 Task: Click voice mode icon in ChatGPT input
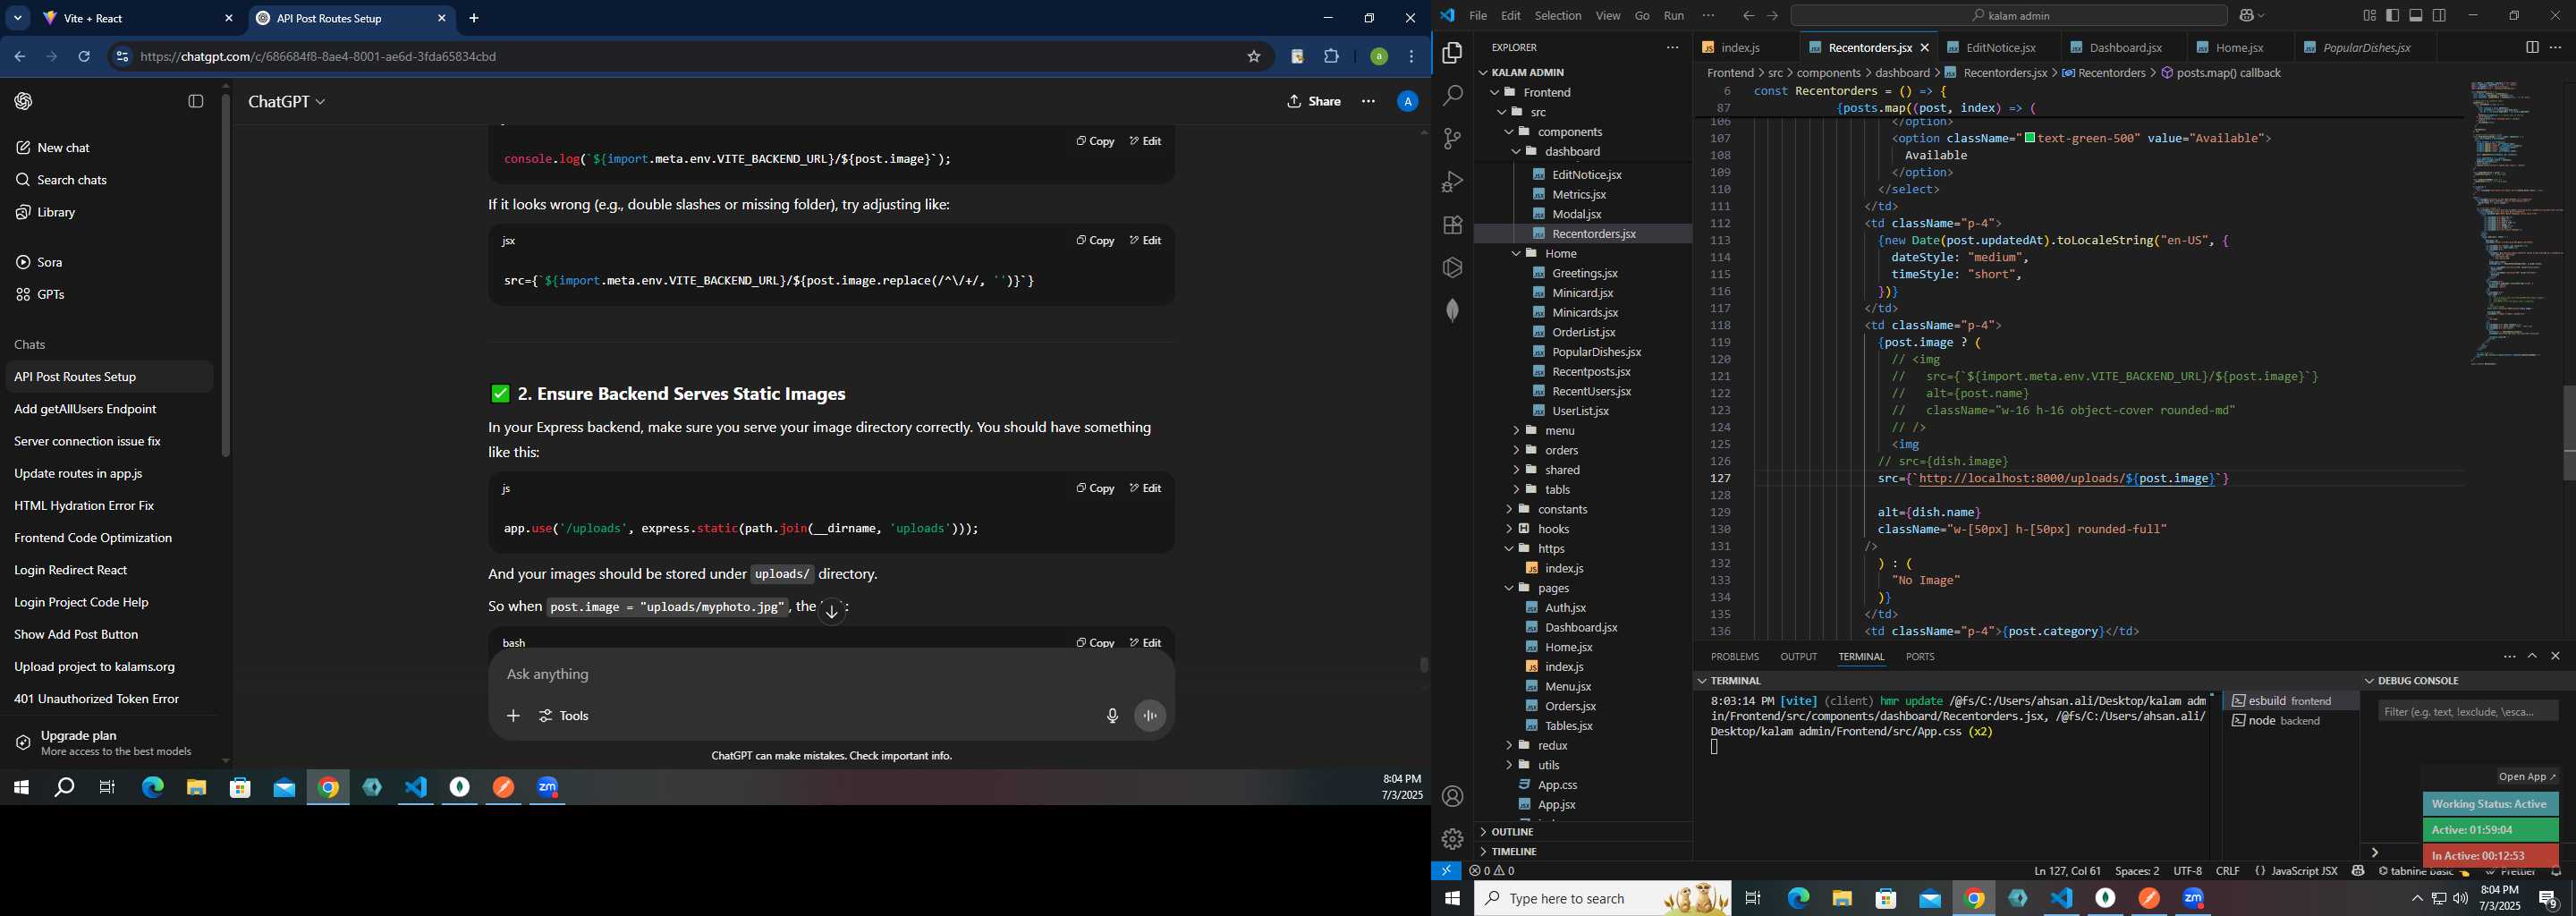(x=1150, y=716)
